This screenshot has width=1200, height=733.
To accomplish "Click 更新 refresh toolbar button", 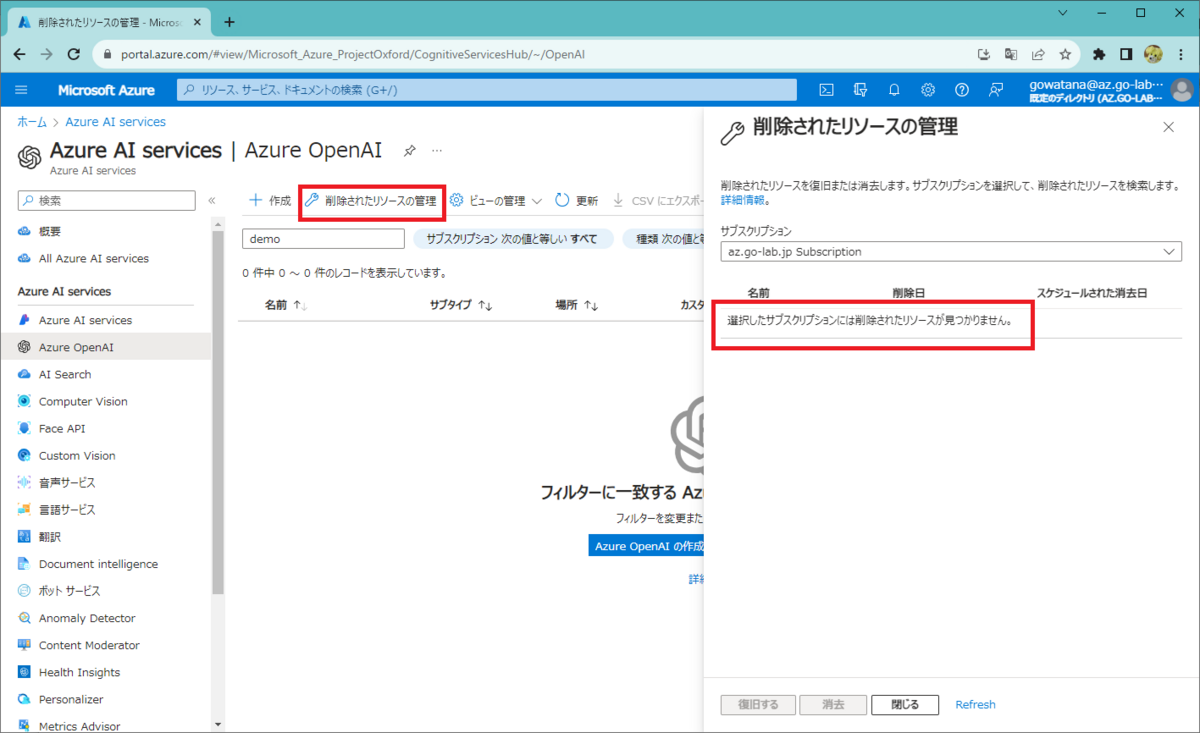I will pyautogui.click(x=576, y=201).
